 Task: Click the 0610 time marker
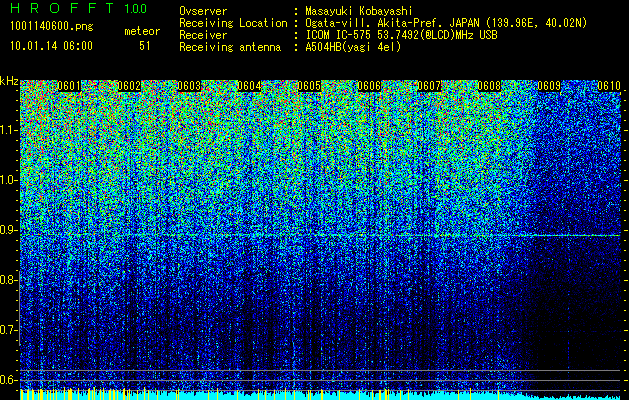click(x=609, y=86)
